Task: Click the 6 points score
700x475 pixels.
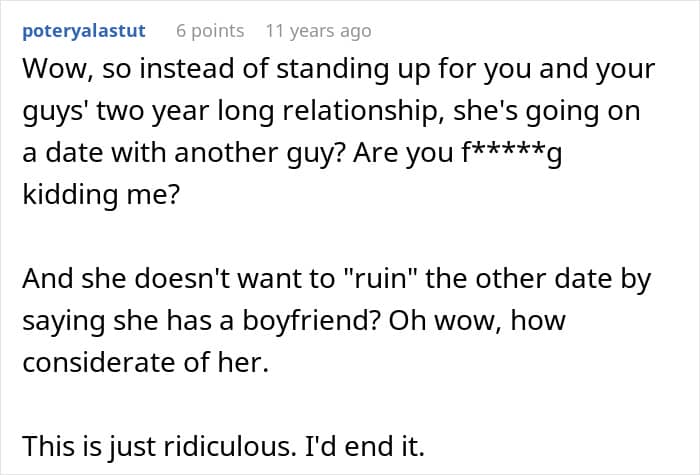Action: click(x=209, y=30)
